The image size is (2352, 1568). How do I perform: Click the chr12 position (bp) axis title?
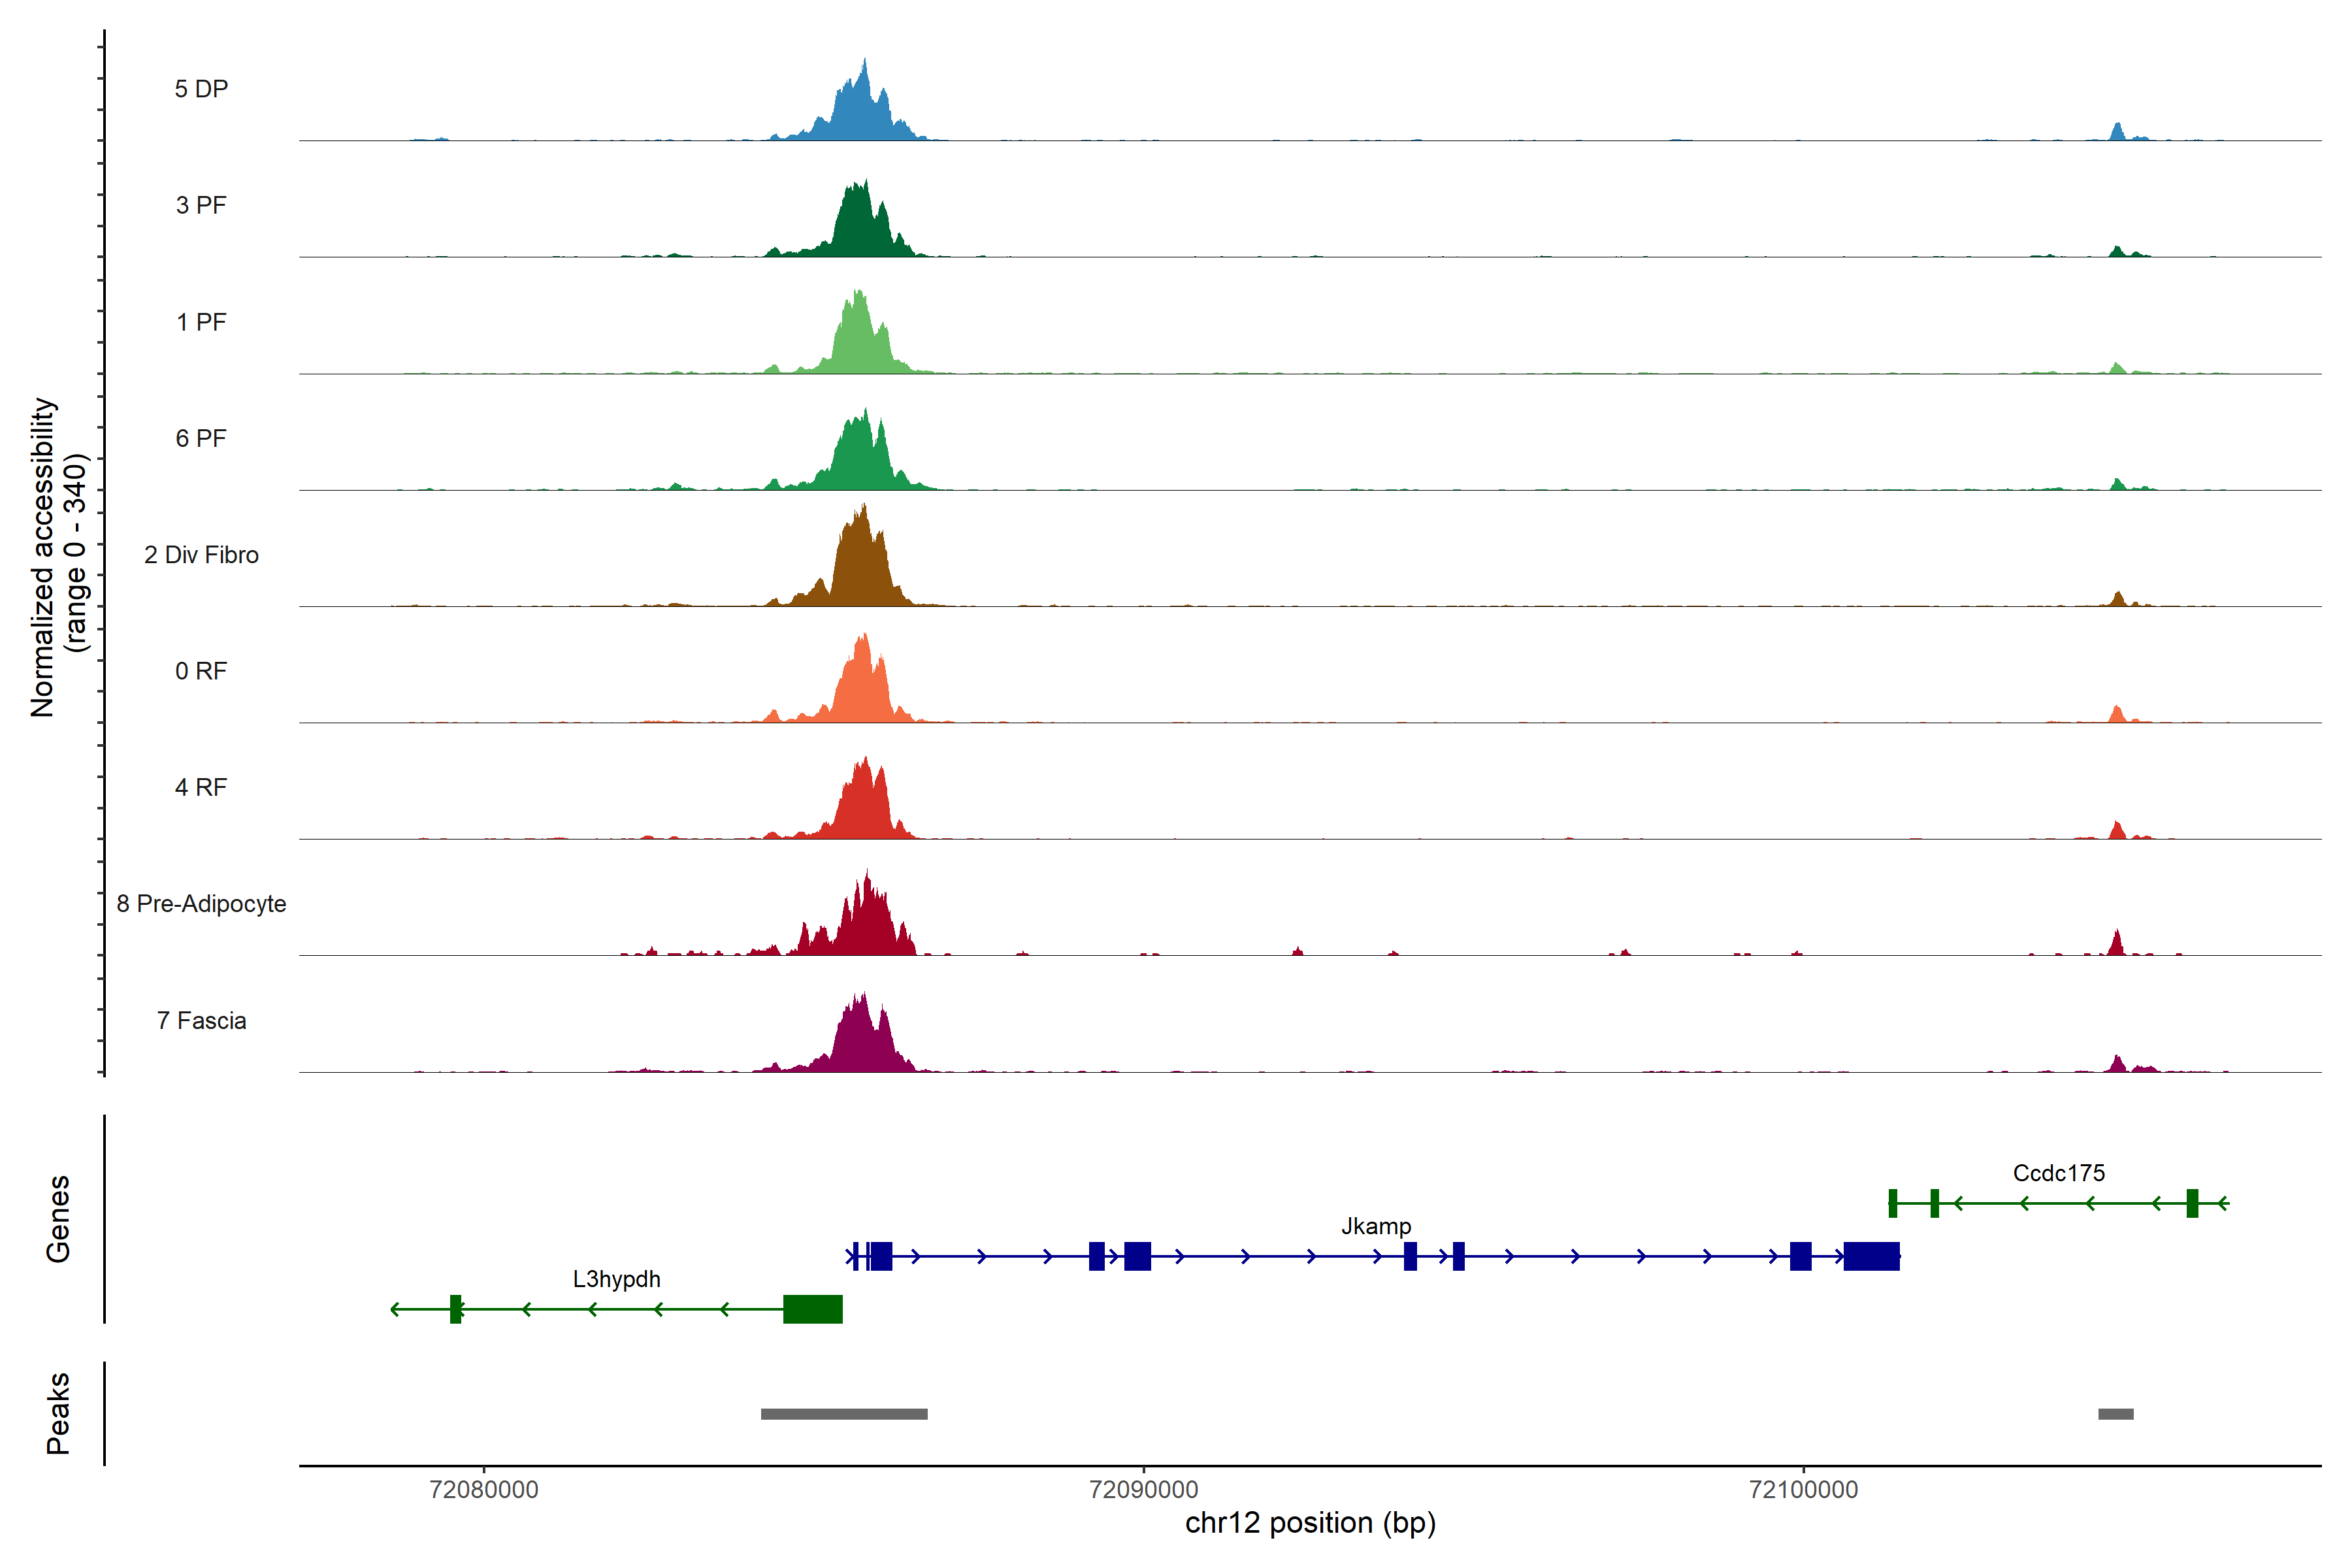[1310, 1523]
